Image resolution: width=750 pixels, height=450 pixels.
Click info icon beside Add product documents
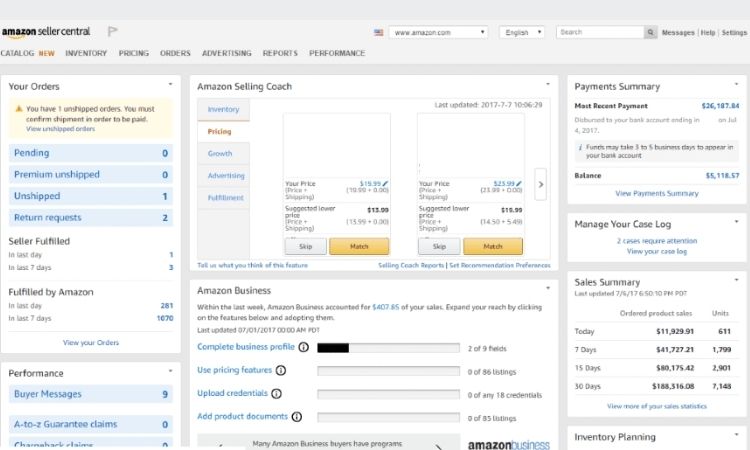[x=297, y=417]
